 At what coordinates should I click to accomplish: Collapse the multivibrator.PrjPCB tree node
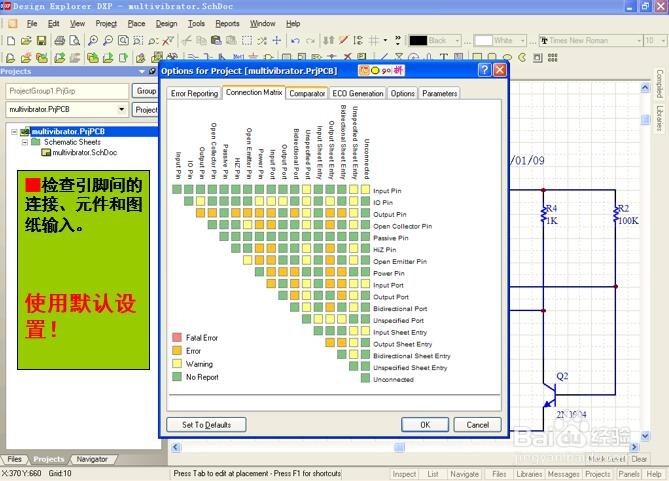tap(14, 131)
